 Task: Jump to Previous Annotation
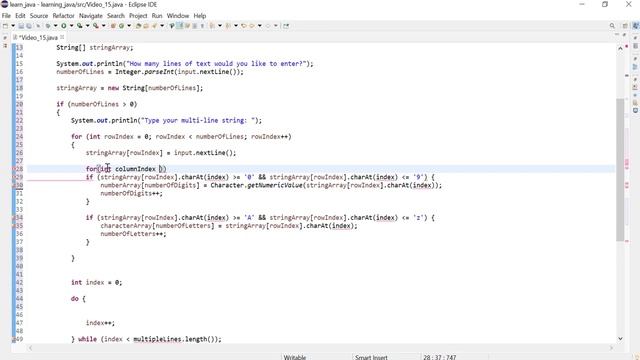[228, 26]
